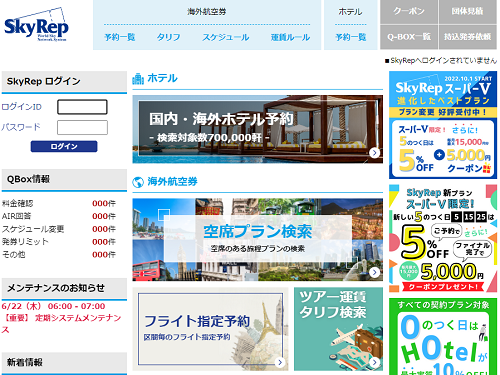Open the 定期システムメンテナンス notice link

click(x=61, y=324)
